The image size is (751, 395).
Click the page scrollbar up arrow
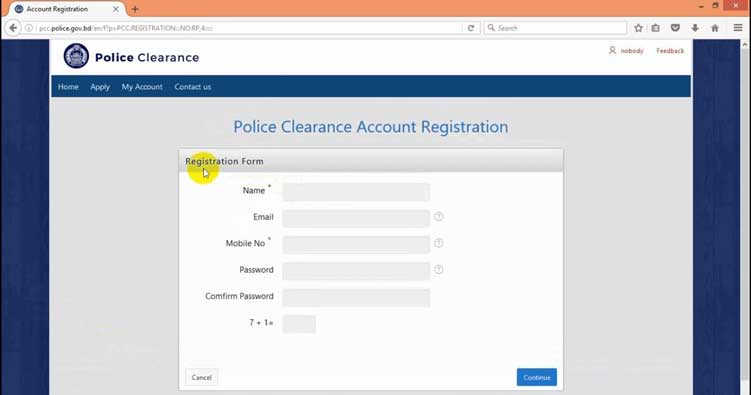745,45
